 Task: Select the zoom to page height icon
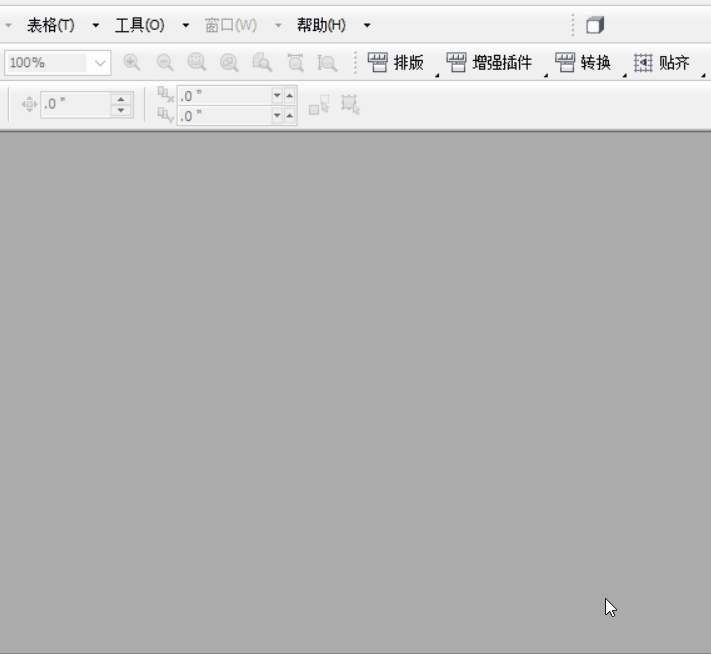pos(327,63)
